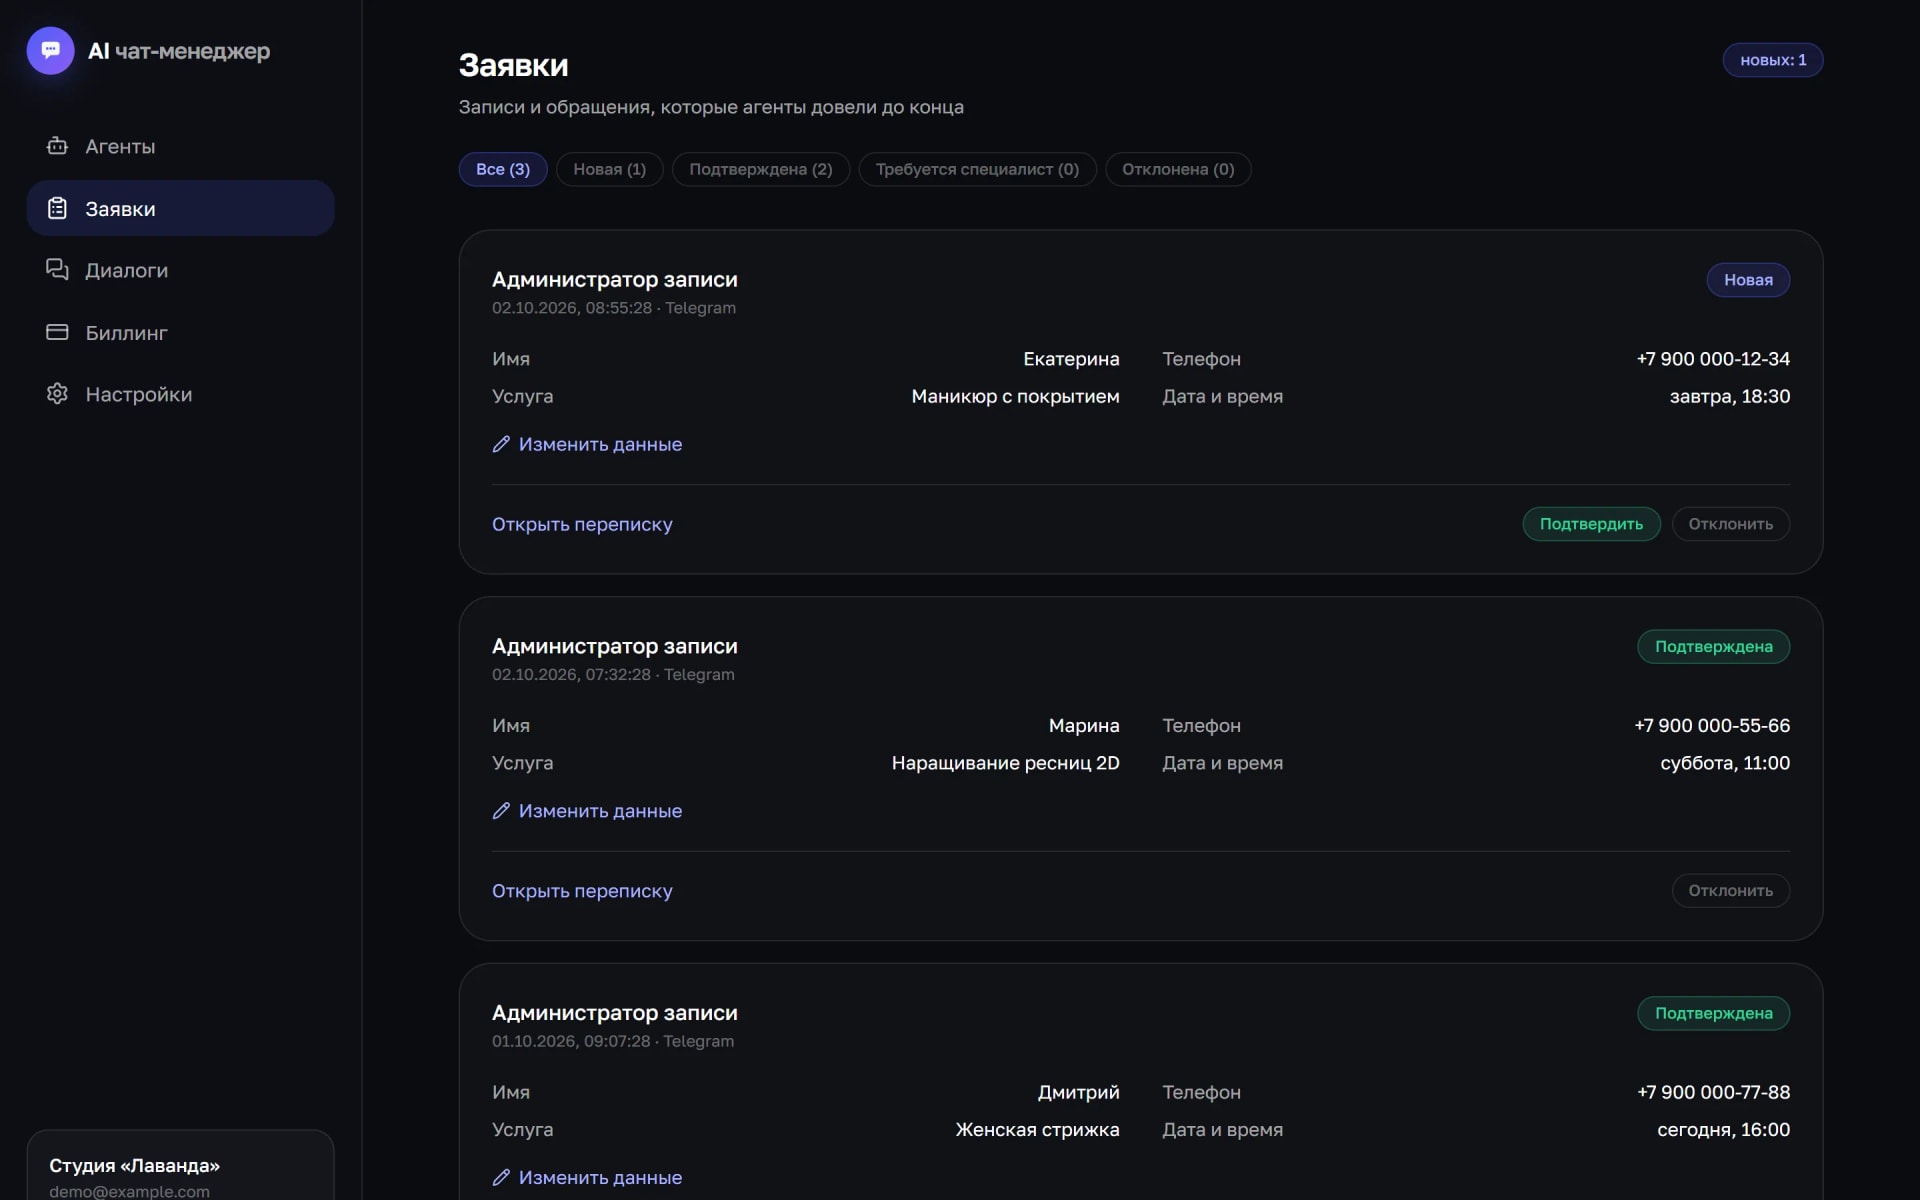Select the Все (3) filter
The height and width of the screenshot is (1200, 1920).
click(x=503, y=169)
